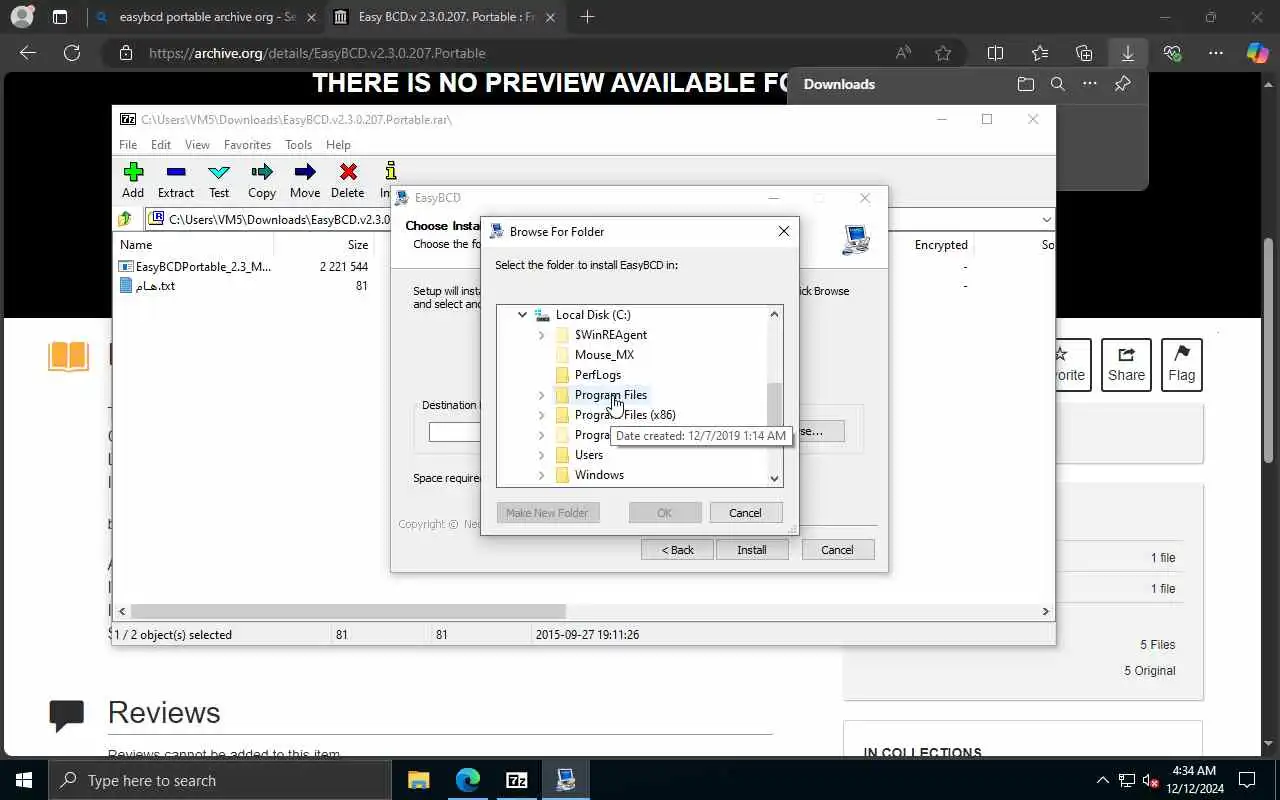The image size is (1280, 800).
Task: Expand the Program Files folder
Action: tap(541, 395)
